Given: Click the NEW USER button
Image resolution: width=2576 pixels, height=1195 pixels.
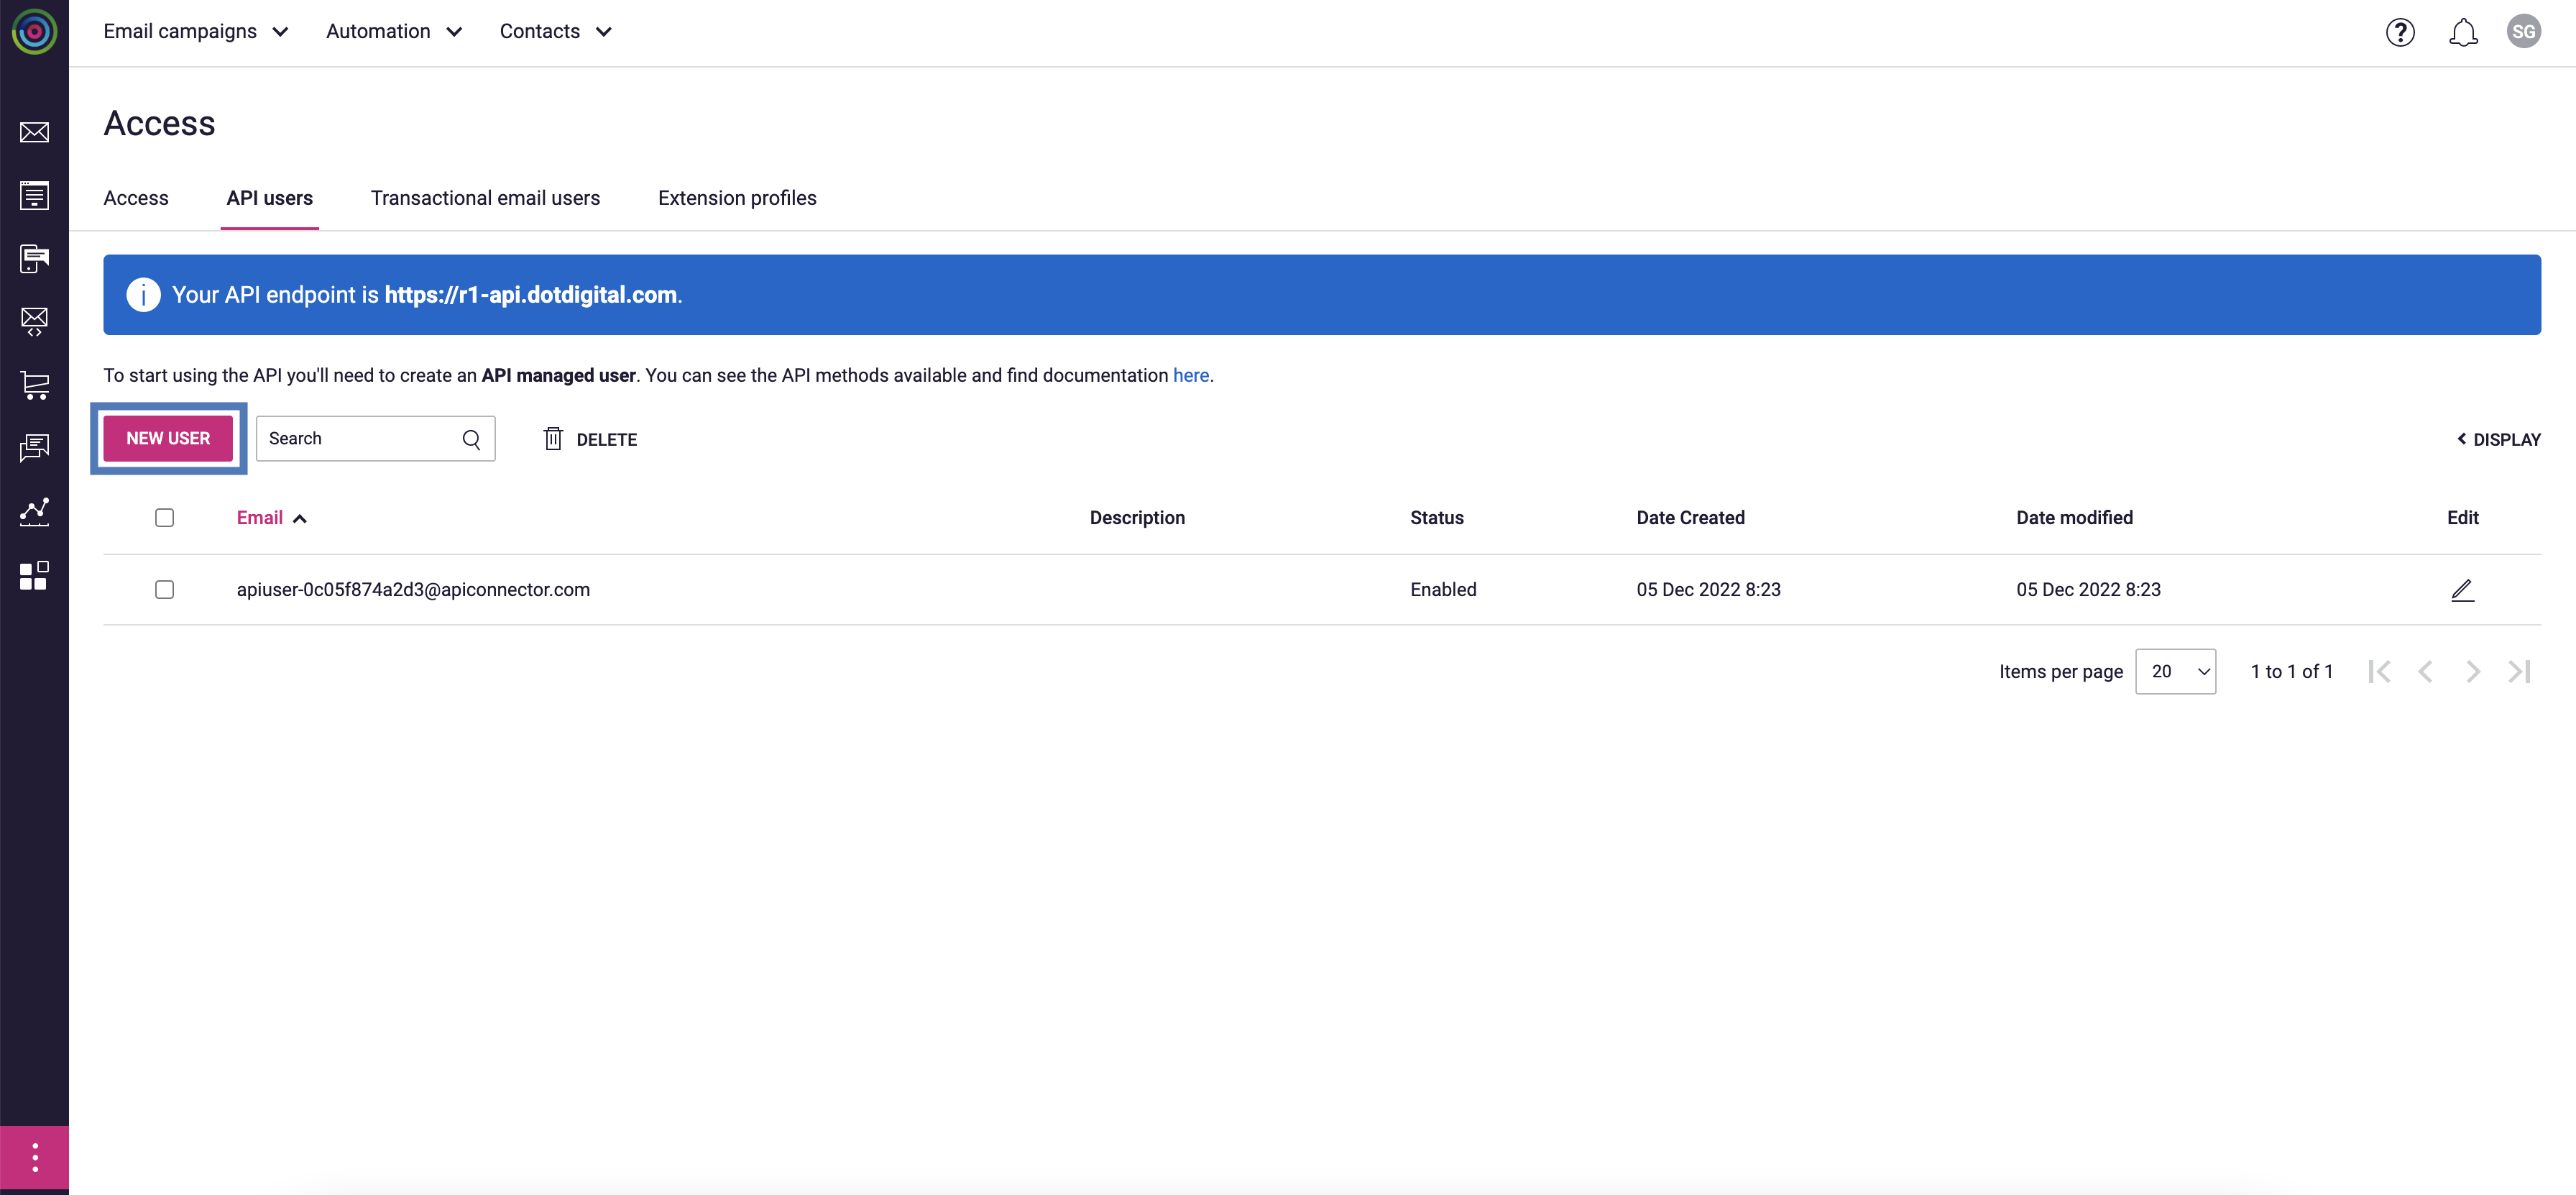Looking at the screenshot, I should [168, 438].
